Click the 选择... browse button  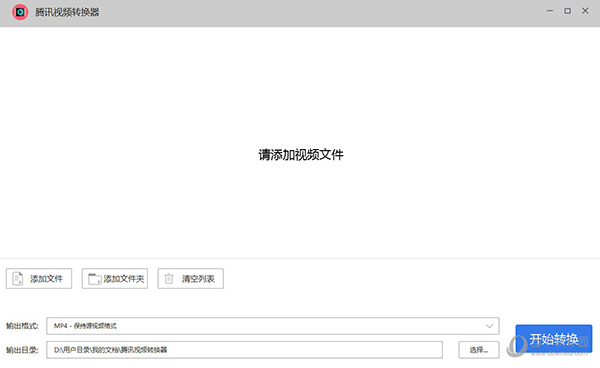(479, 350)
